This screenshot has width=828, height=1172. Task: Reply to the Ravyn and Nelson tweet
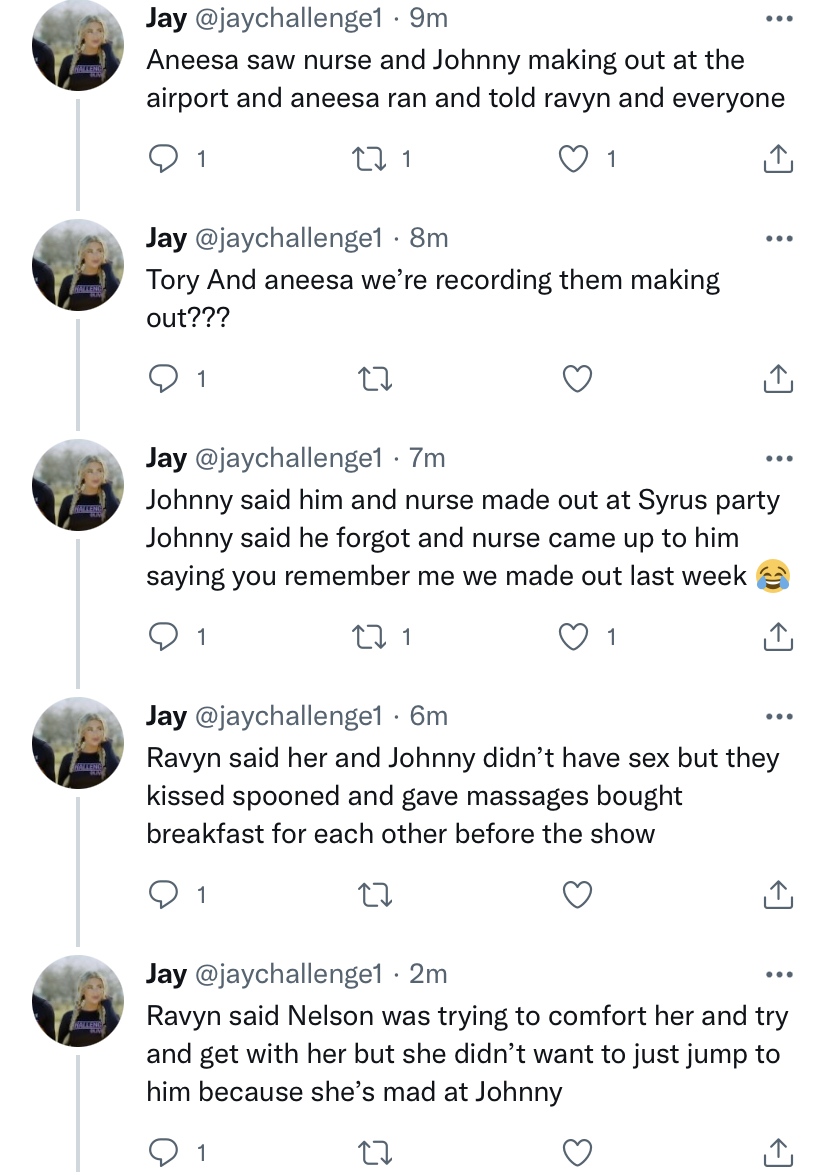click(x=163, y=1153)
